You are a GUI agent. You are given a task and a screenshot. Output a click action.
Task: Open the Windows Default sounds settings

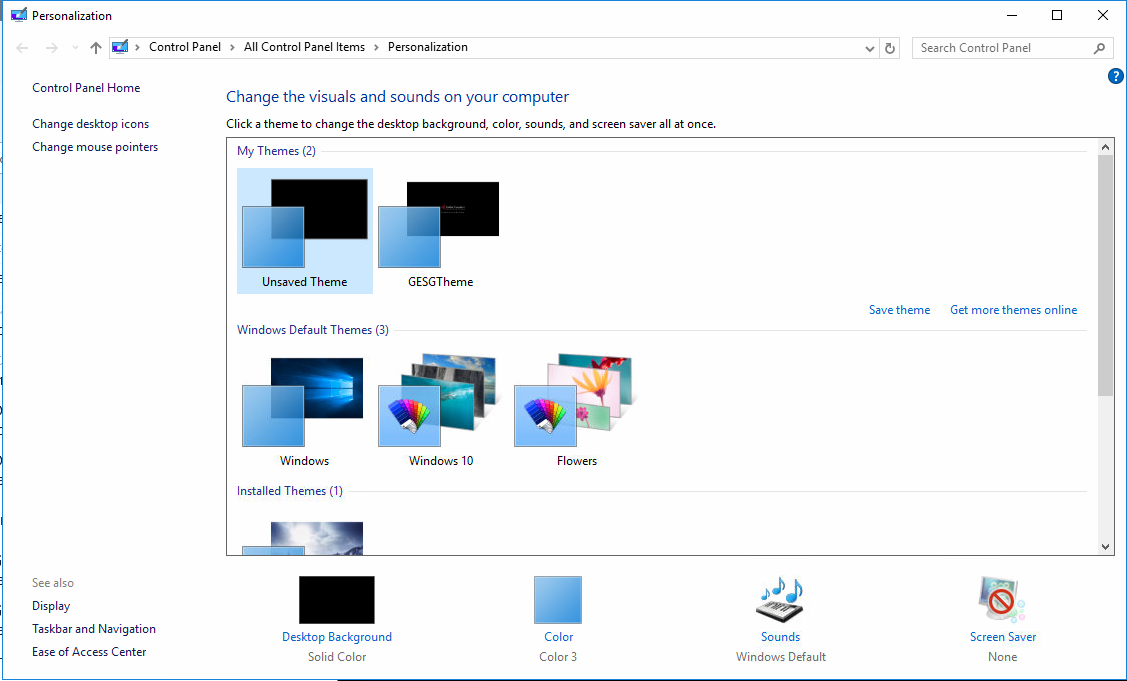click(x=780, y=636)
